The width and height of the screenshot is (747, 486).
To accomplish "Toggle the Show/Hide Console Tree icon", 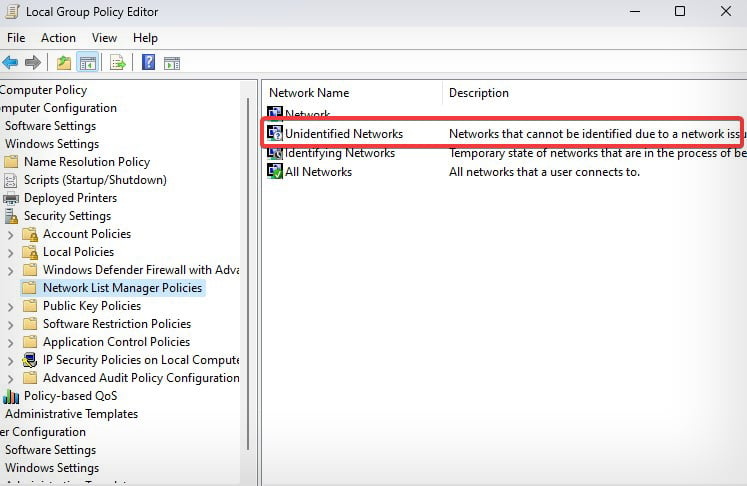I will (x=88, y=62).
